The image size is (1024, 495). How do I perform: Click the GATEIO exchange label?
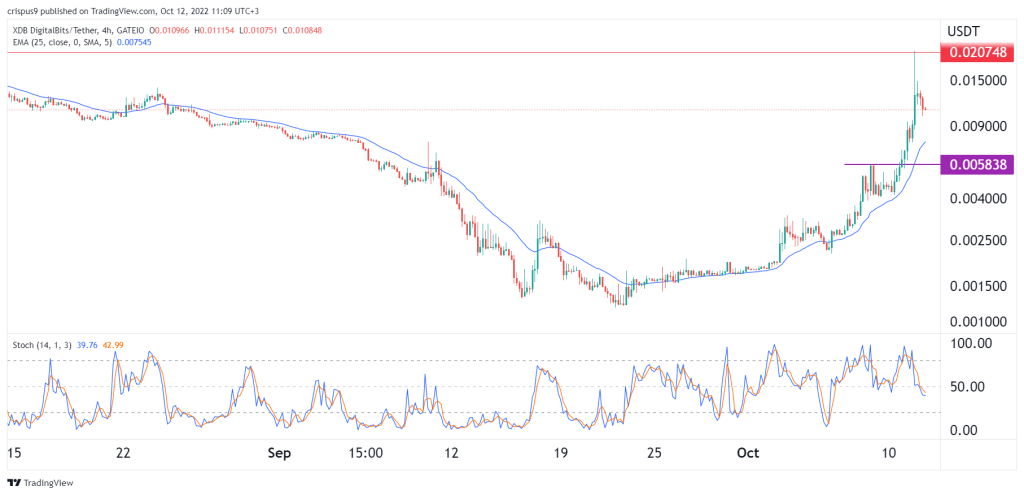tap(129, 30)
